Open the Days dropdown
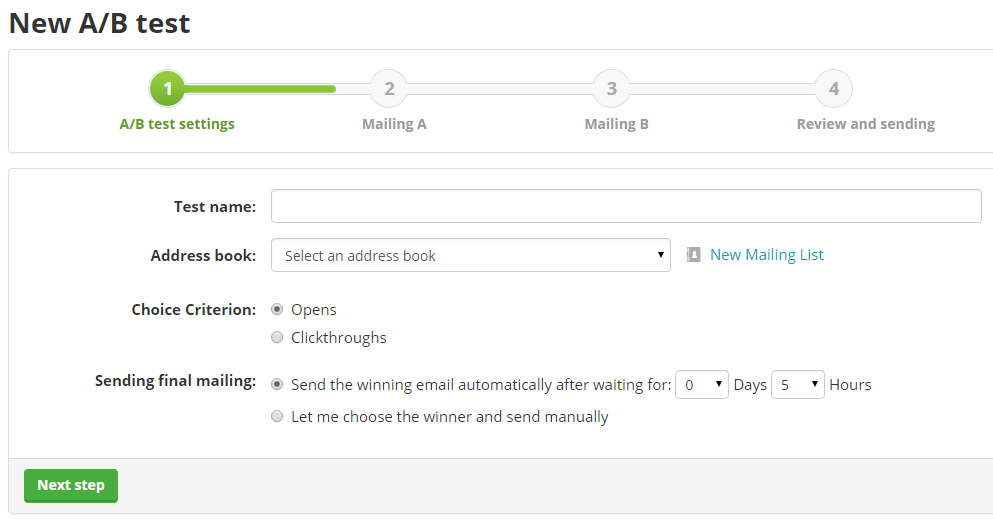993x520 pixels. [x=701, y=385]
